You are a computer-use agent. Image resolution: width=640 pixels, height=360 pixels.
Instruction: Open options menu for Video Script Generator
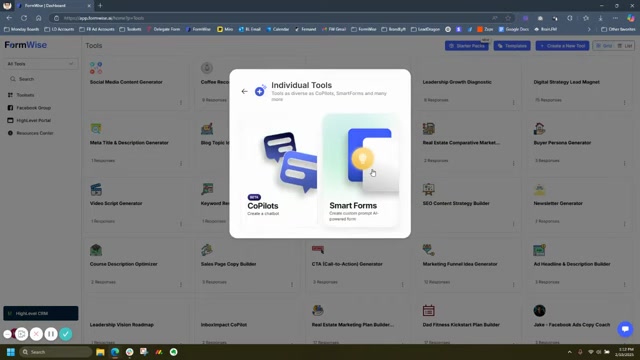(181, 224)
